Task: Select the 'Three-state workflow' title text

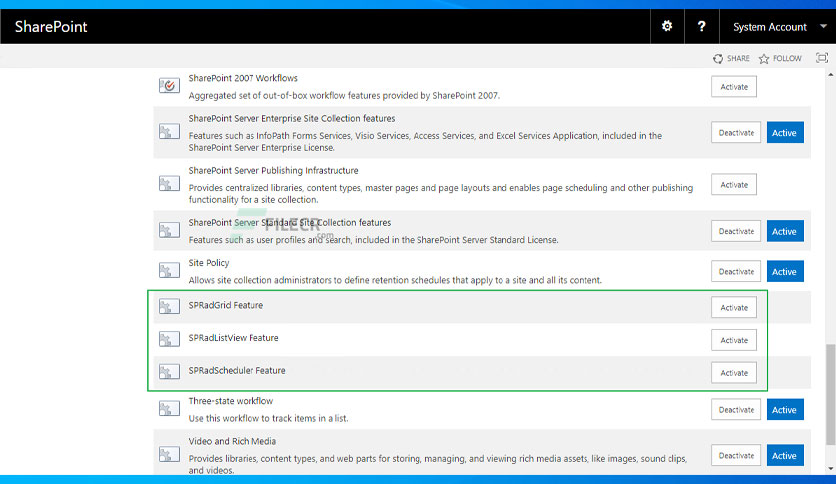Action: pyautogui.click(x=230, y=401)
